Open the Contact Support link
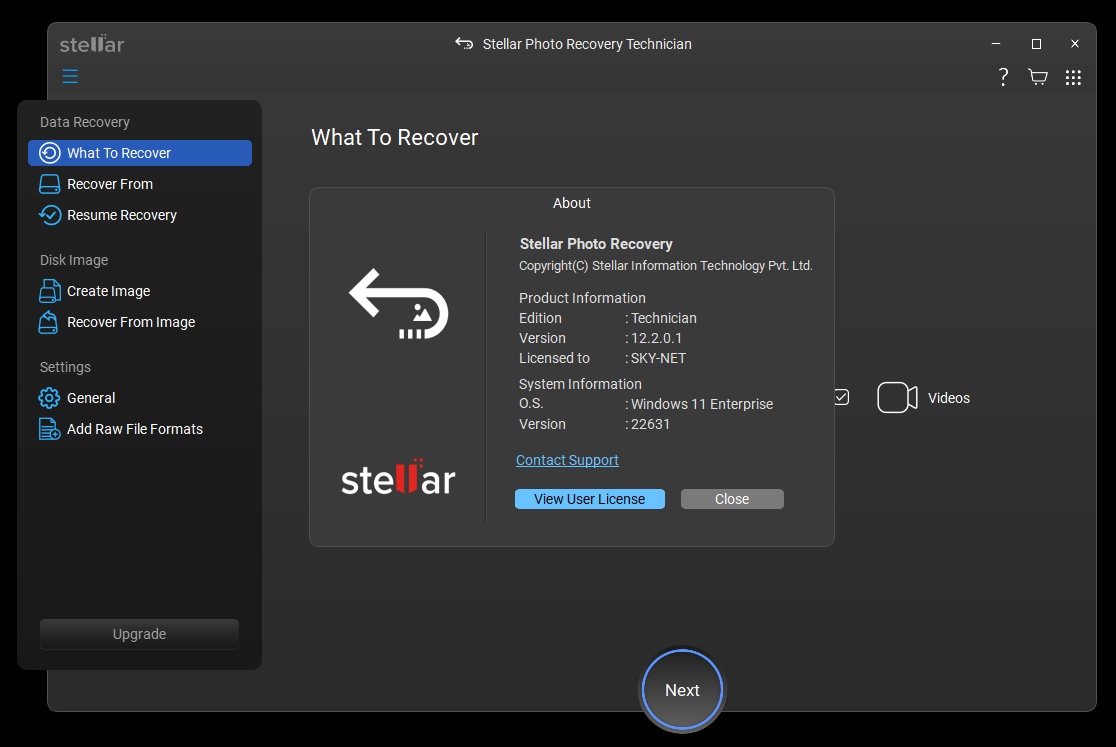 (567, 460)
